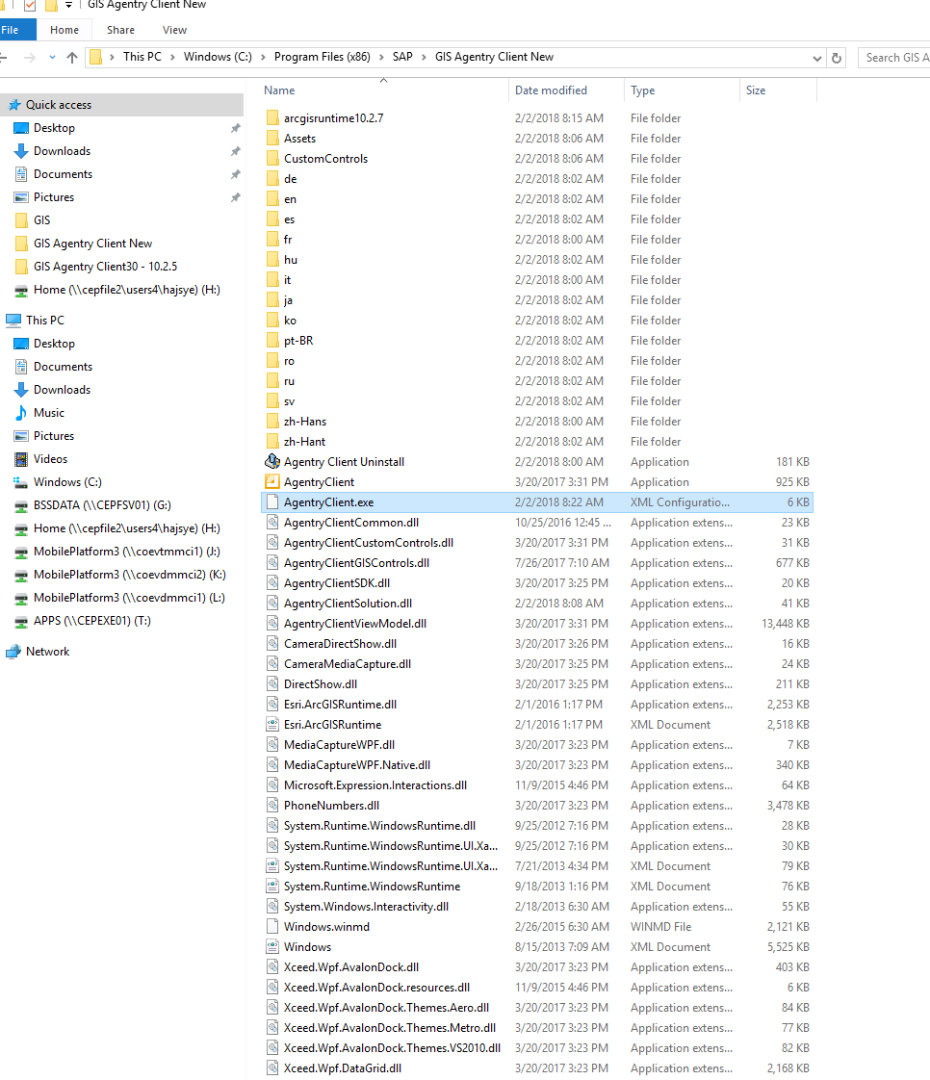Image resolution: width=930 pixels, height=1080 pixels.
Task: Sort by Date modified column header
Action: pyautogui.click(x=550, y=90)
